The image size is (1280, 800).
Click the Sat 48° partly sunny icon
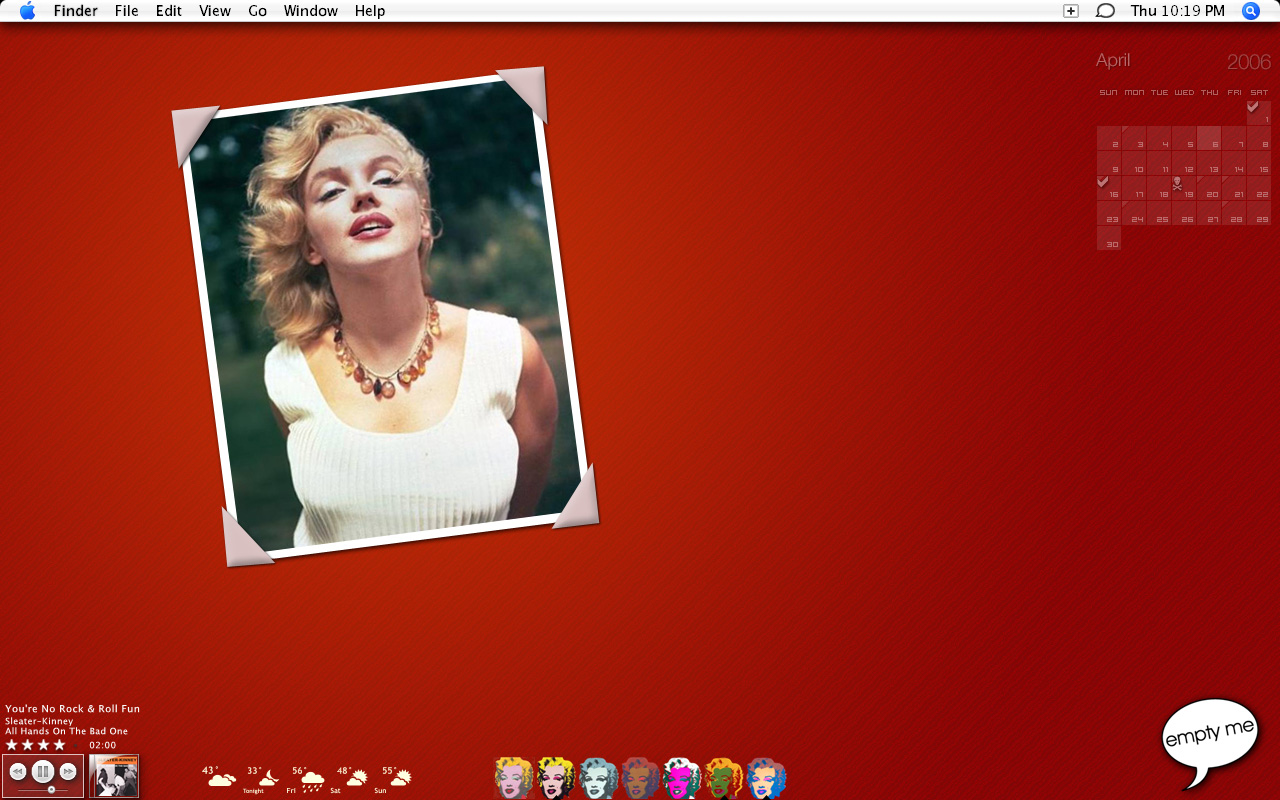tap(356, 777)
